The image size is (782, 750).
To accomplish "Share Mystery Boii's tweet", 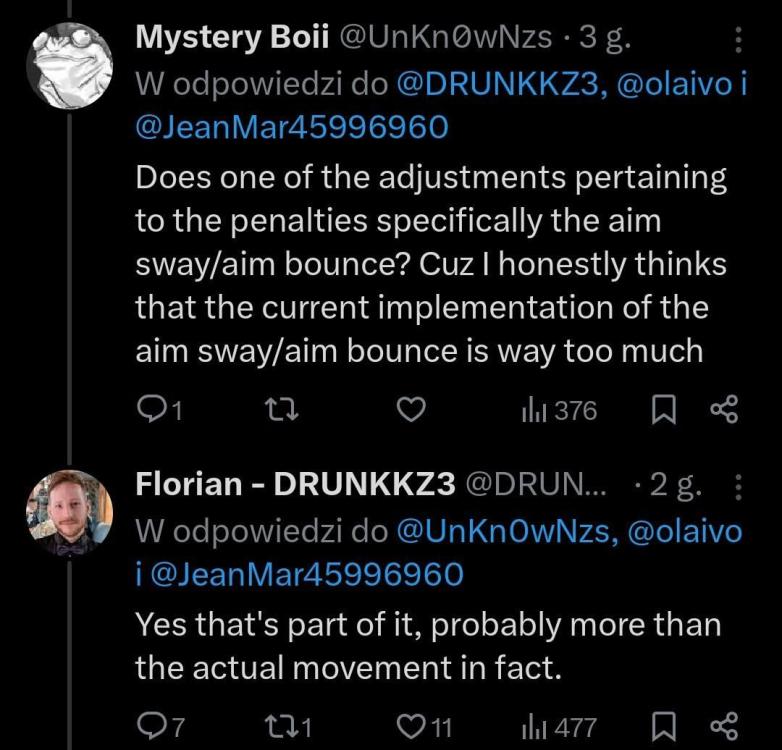I will click(722, 410).
